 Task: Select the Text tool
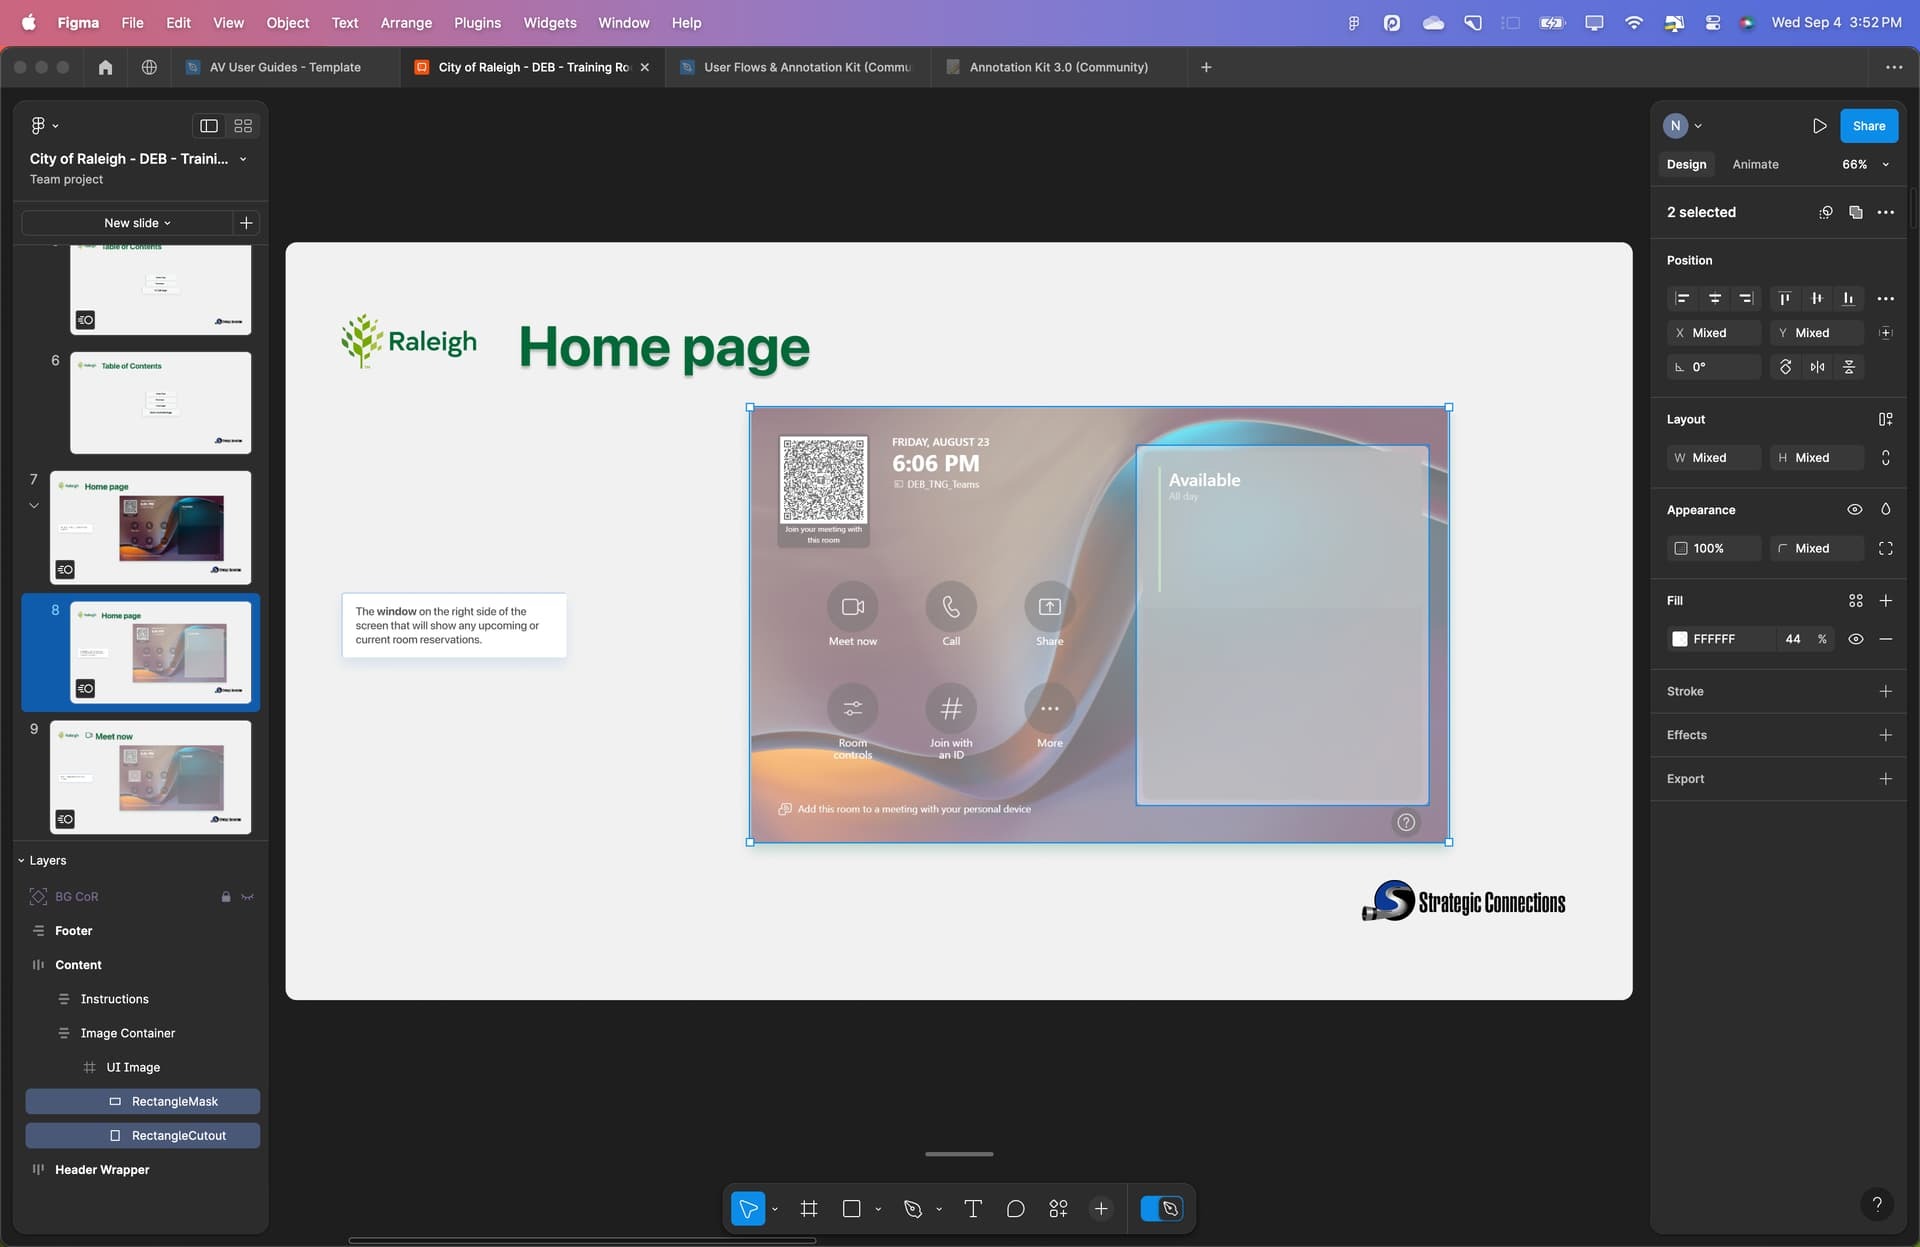pos(972,1209)
